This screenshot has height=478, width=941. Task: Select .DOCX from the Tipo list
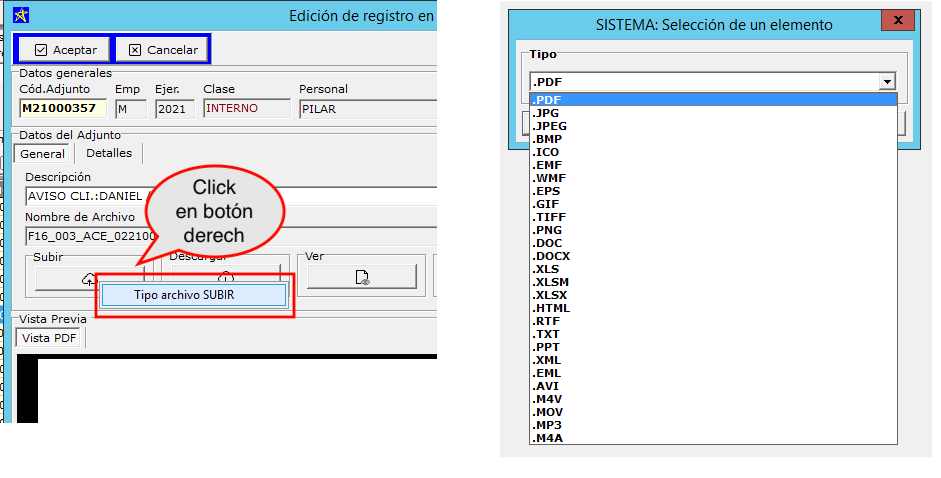(x=551, y=256)
